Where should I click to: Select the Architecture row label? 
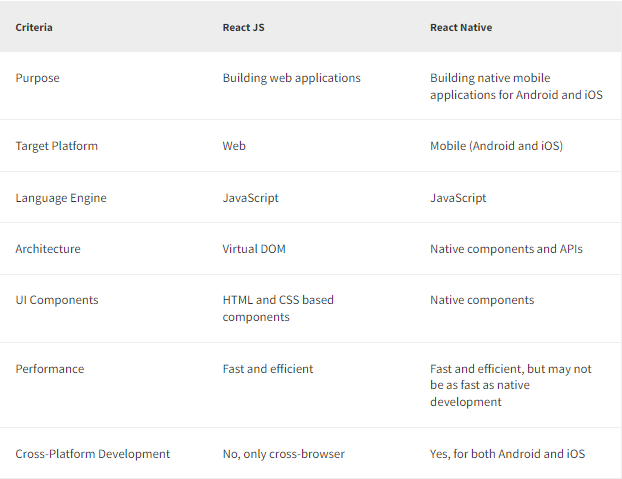coord(48,249)
